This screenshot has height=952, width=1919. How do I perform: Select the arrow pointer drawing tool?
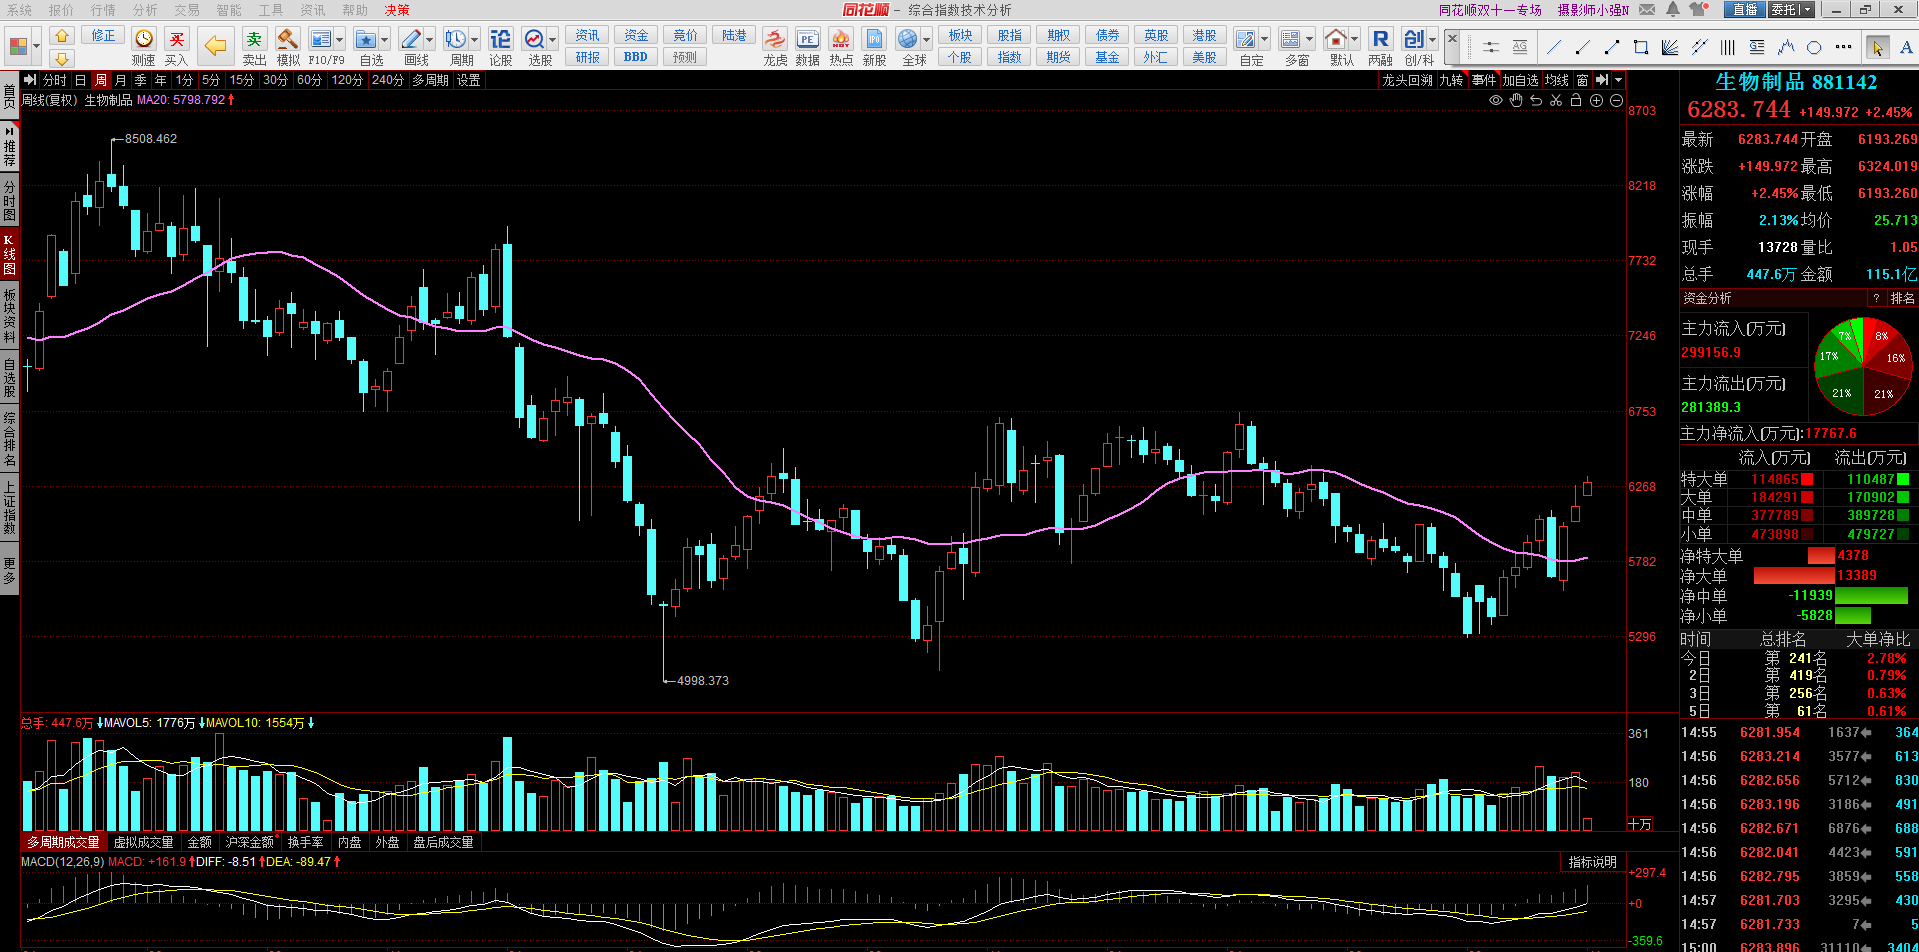(1877, 47)
